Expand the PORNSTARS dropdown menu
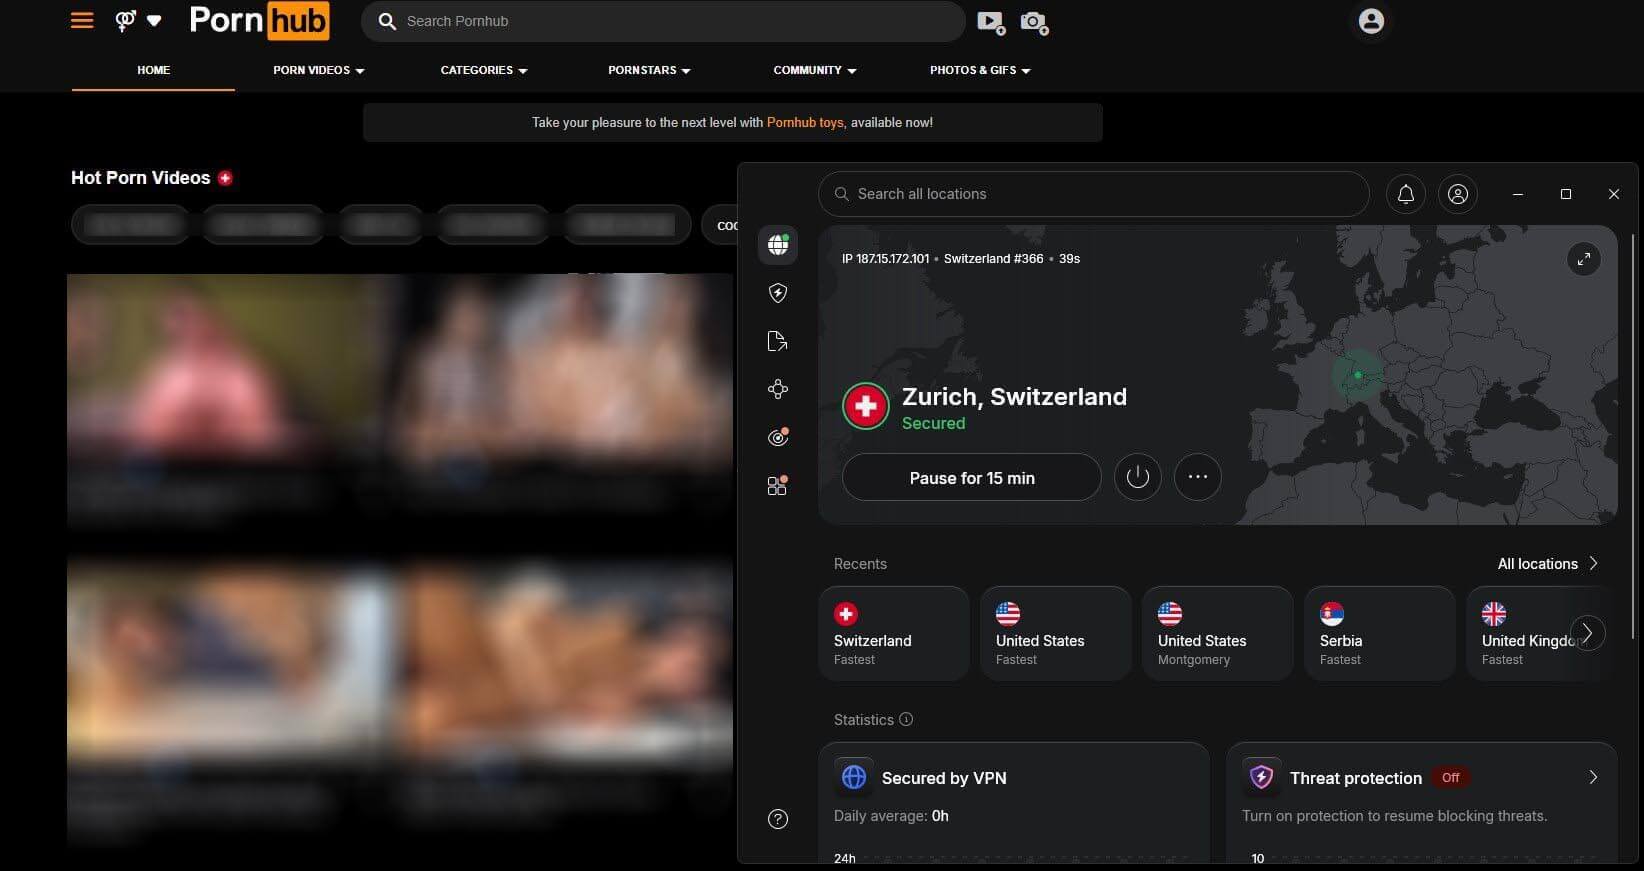This screenshot has height=871, width=1644. [649, 70]
